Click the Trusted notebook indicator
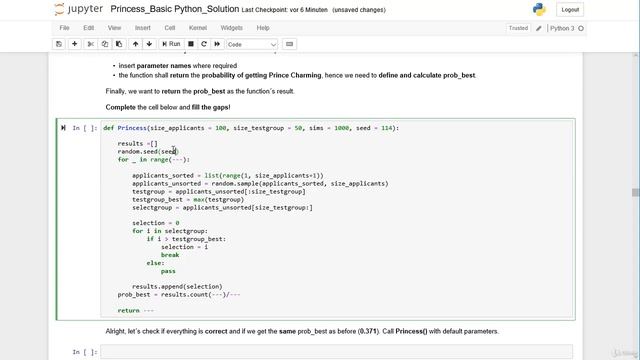 (x=518, y=28)
